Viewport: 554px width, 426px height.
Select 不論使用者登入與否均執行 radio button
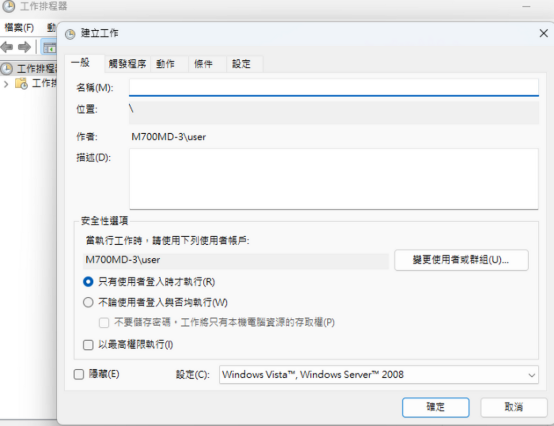(x=88, y=302)
